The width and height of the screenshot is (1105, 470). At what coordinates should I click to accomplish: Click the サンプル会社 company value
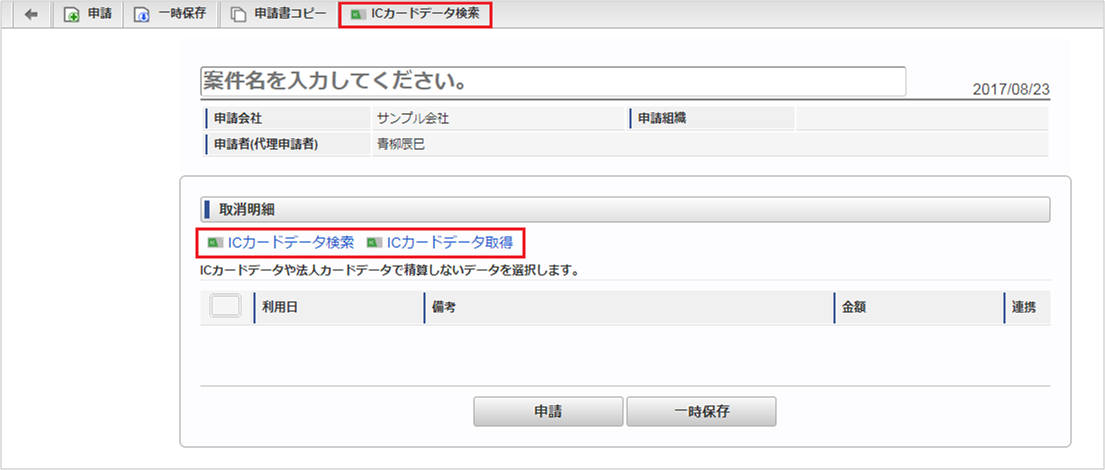(414, 118)
